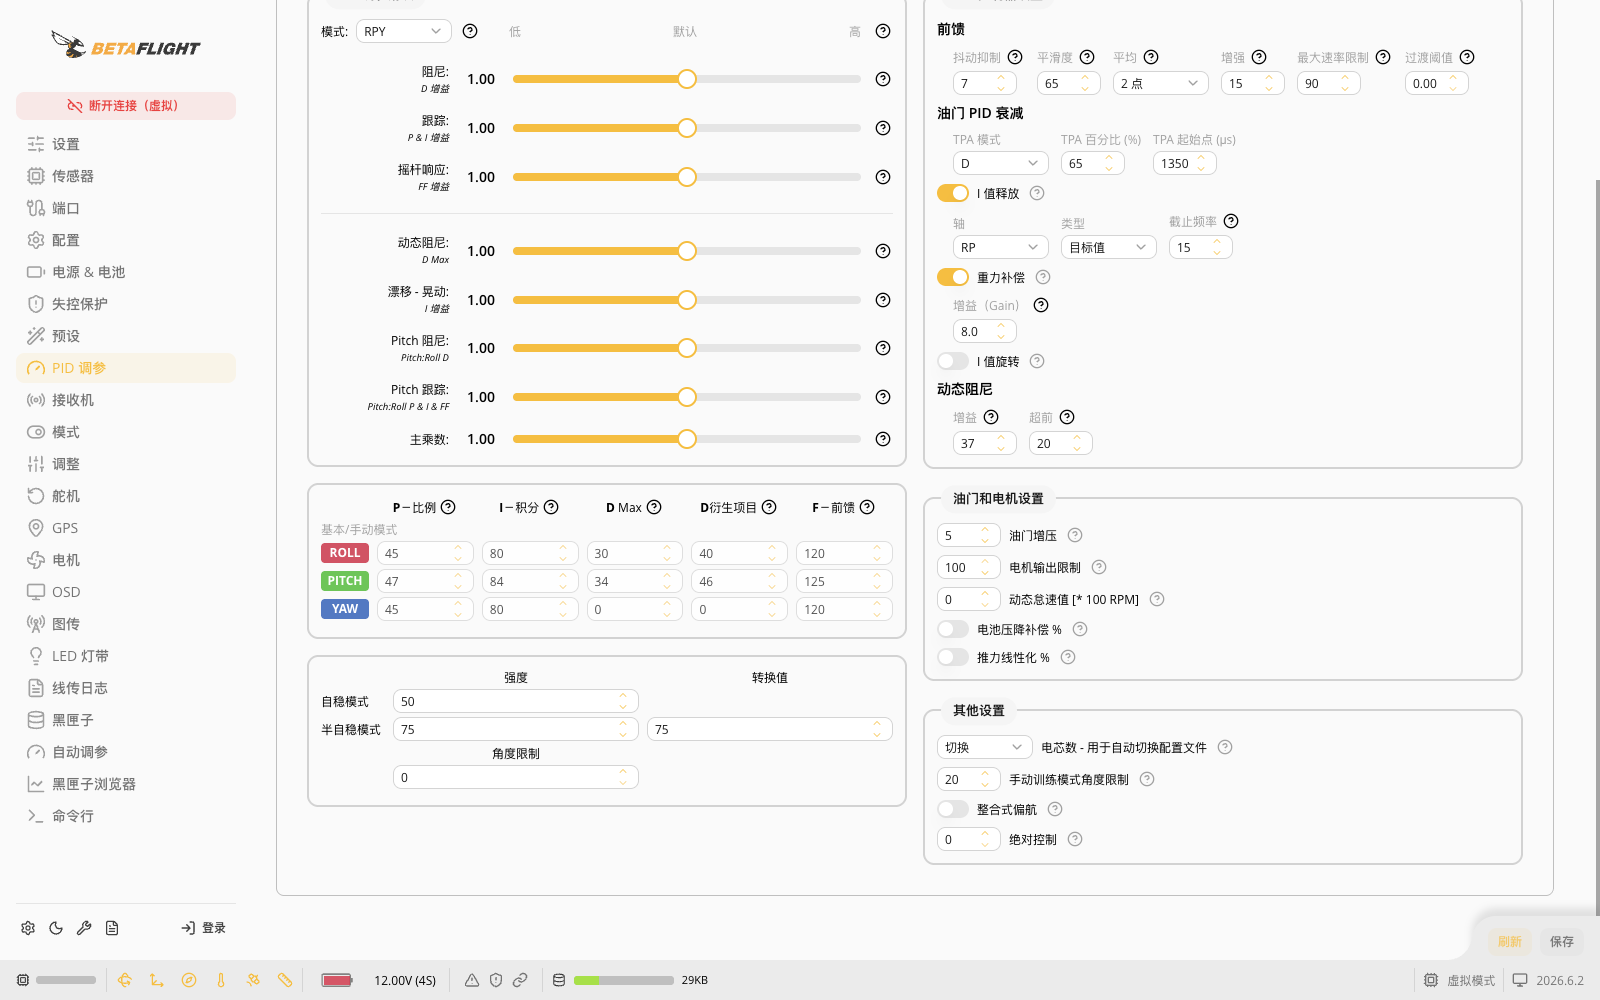Open 黑匣子浏览器 in sidebar

coord(126,784)
